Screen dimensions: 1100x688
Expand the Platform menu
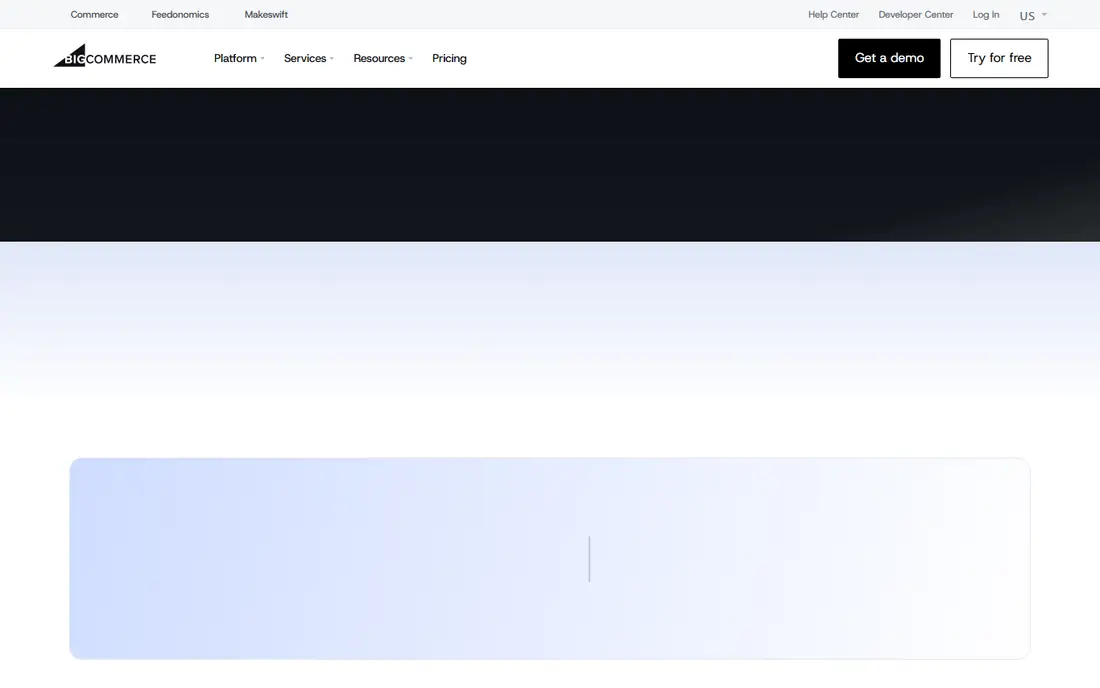[x=239, y=58]
